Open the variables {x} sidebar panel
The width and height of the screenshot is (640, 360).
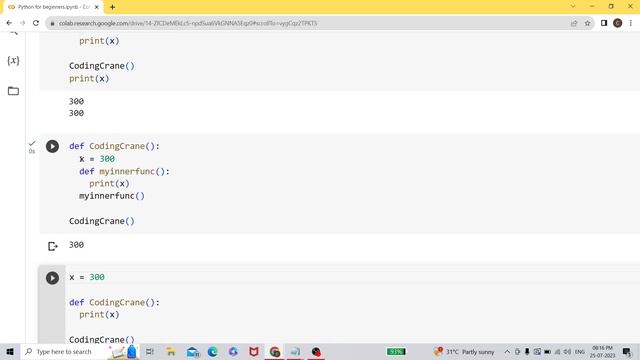(13, 61)
